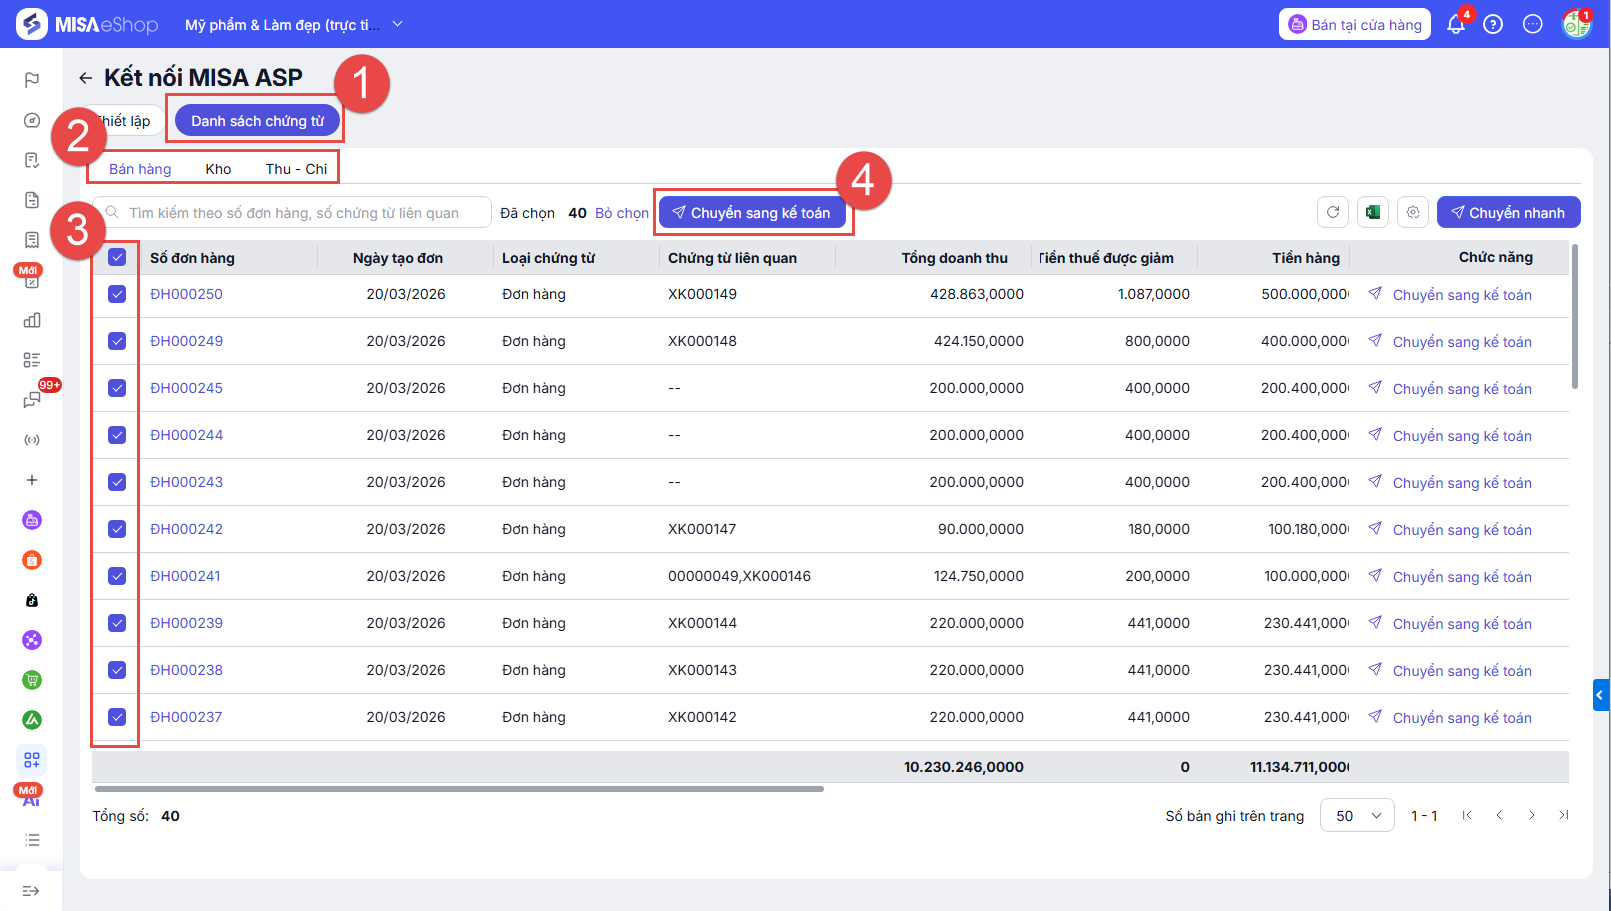Open the green letter A app icon

coord(32,720)
